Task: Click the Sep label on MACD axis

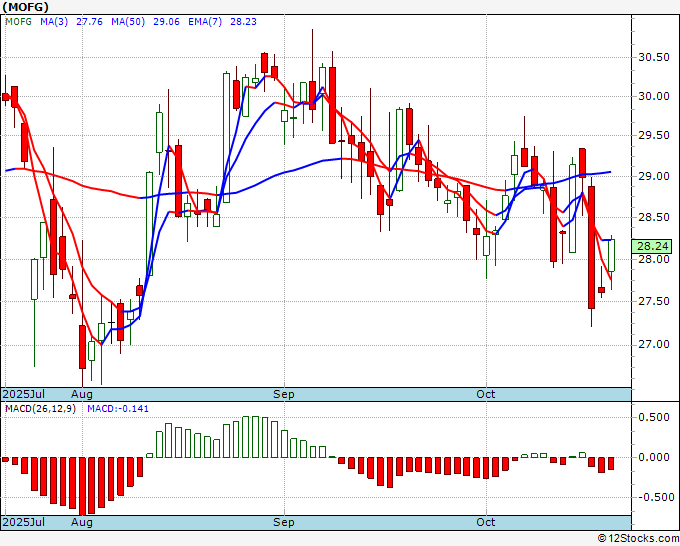Action: click(284, 522)
